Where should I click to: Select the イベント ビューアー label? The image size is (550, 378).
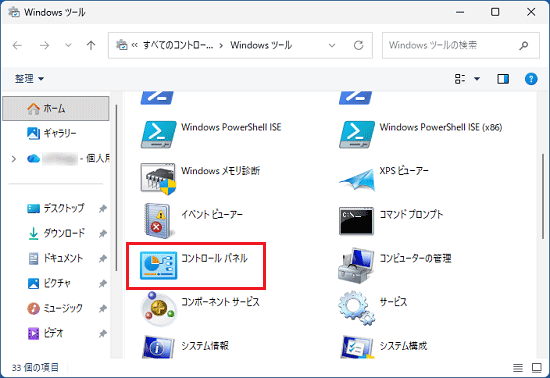point(212,215)
